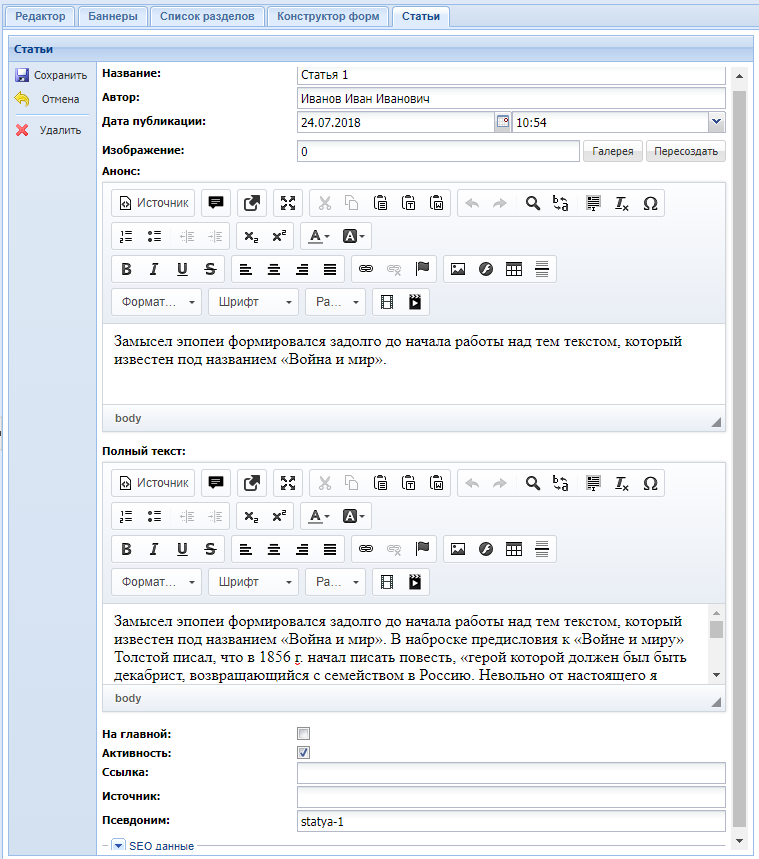Uncheck the Активность checkbox
This screenshot has height=859, width=759.
303,752
